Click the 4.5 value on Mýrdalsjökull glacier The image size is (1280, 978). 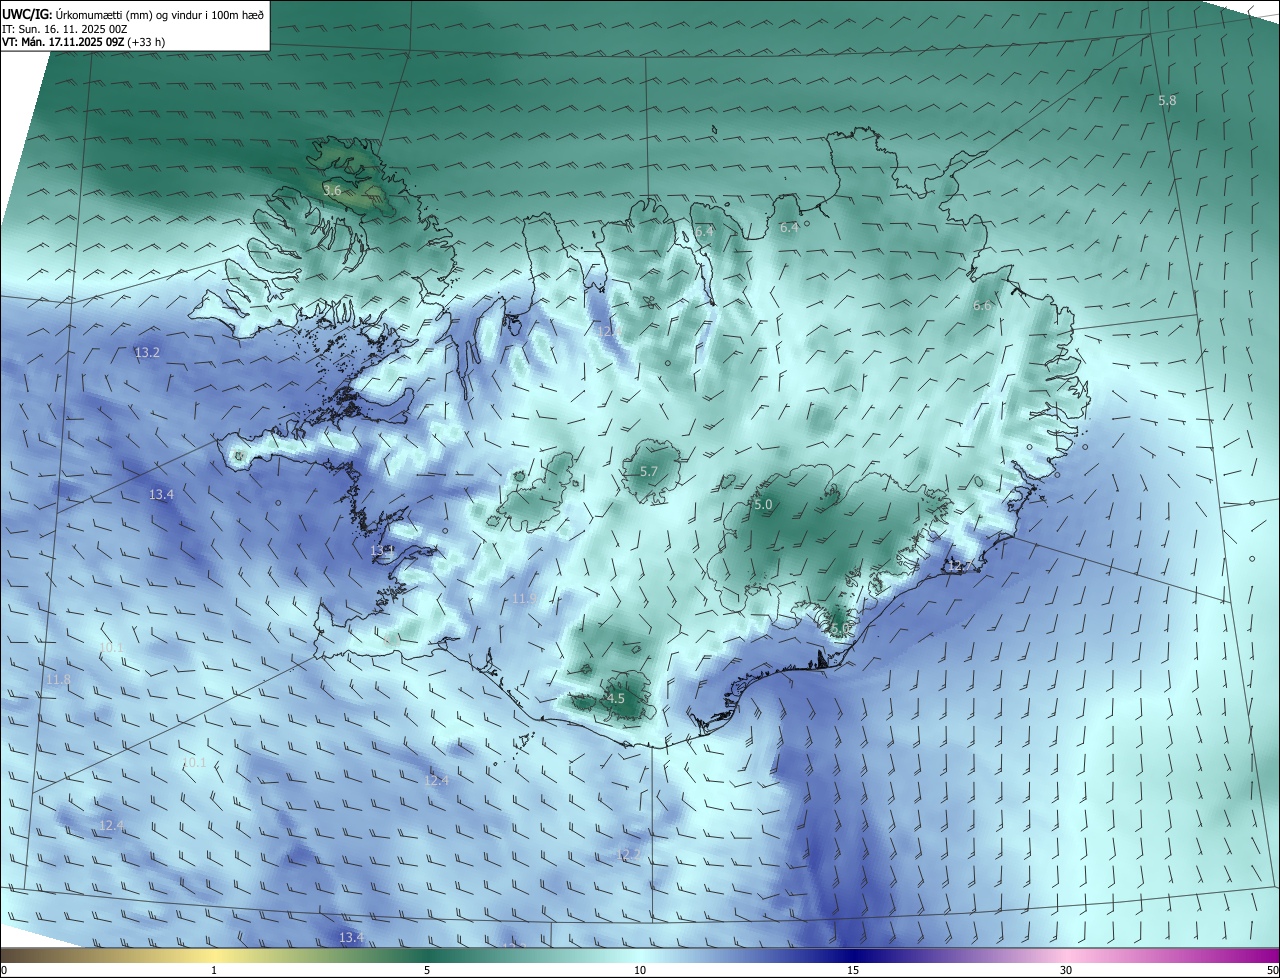pyautogui.click(x=615, y=699)
